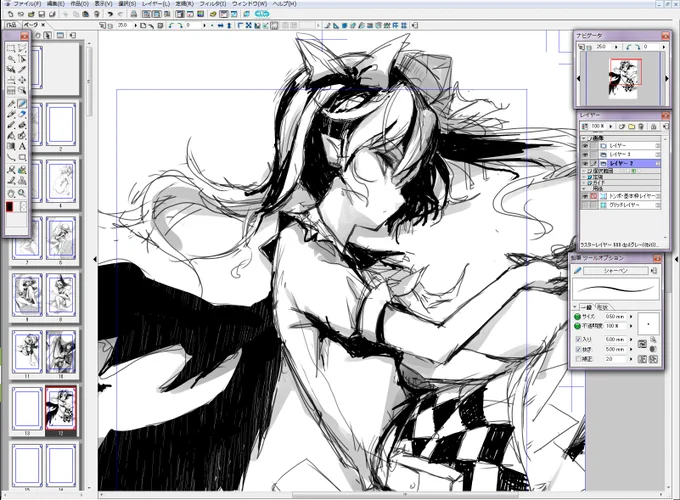Click the flip horizontal icon above canvas
Viewport: 680px width, 500px height.
click(x=220, y=26)
